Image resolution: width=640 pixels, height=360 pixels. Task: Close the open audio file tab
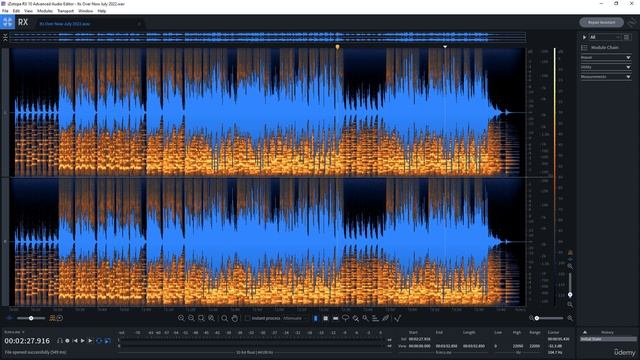[x=139, y=24]
